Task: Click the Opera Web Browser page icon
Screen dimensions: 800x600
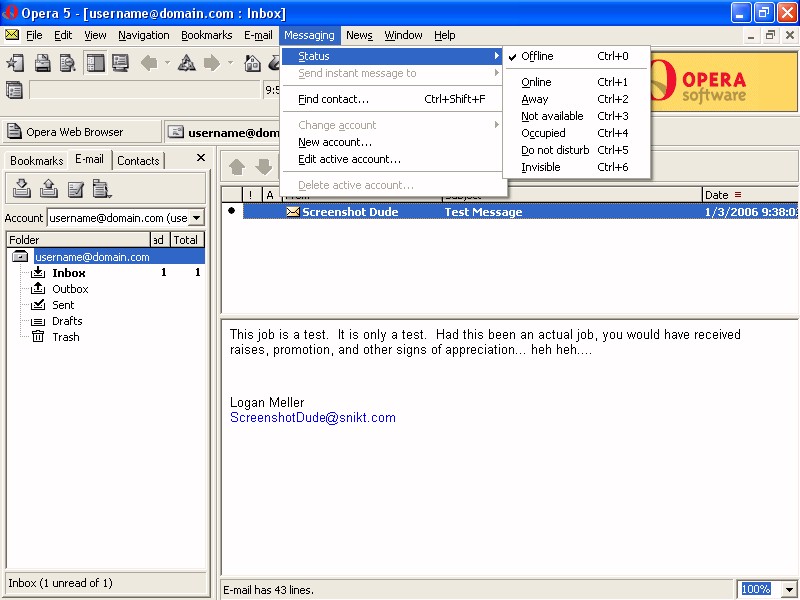Action: 14,132
